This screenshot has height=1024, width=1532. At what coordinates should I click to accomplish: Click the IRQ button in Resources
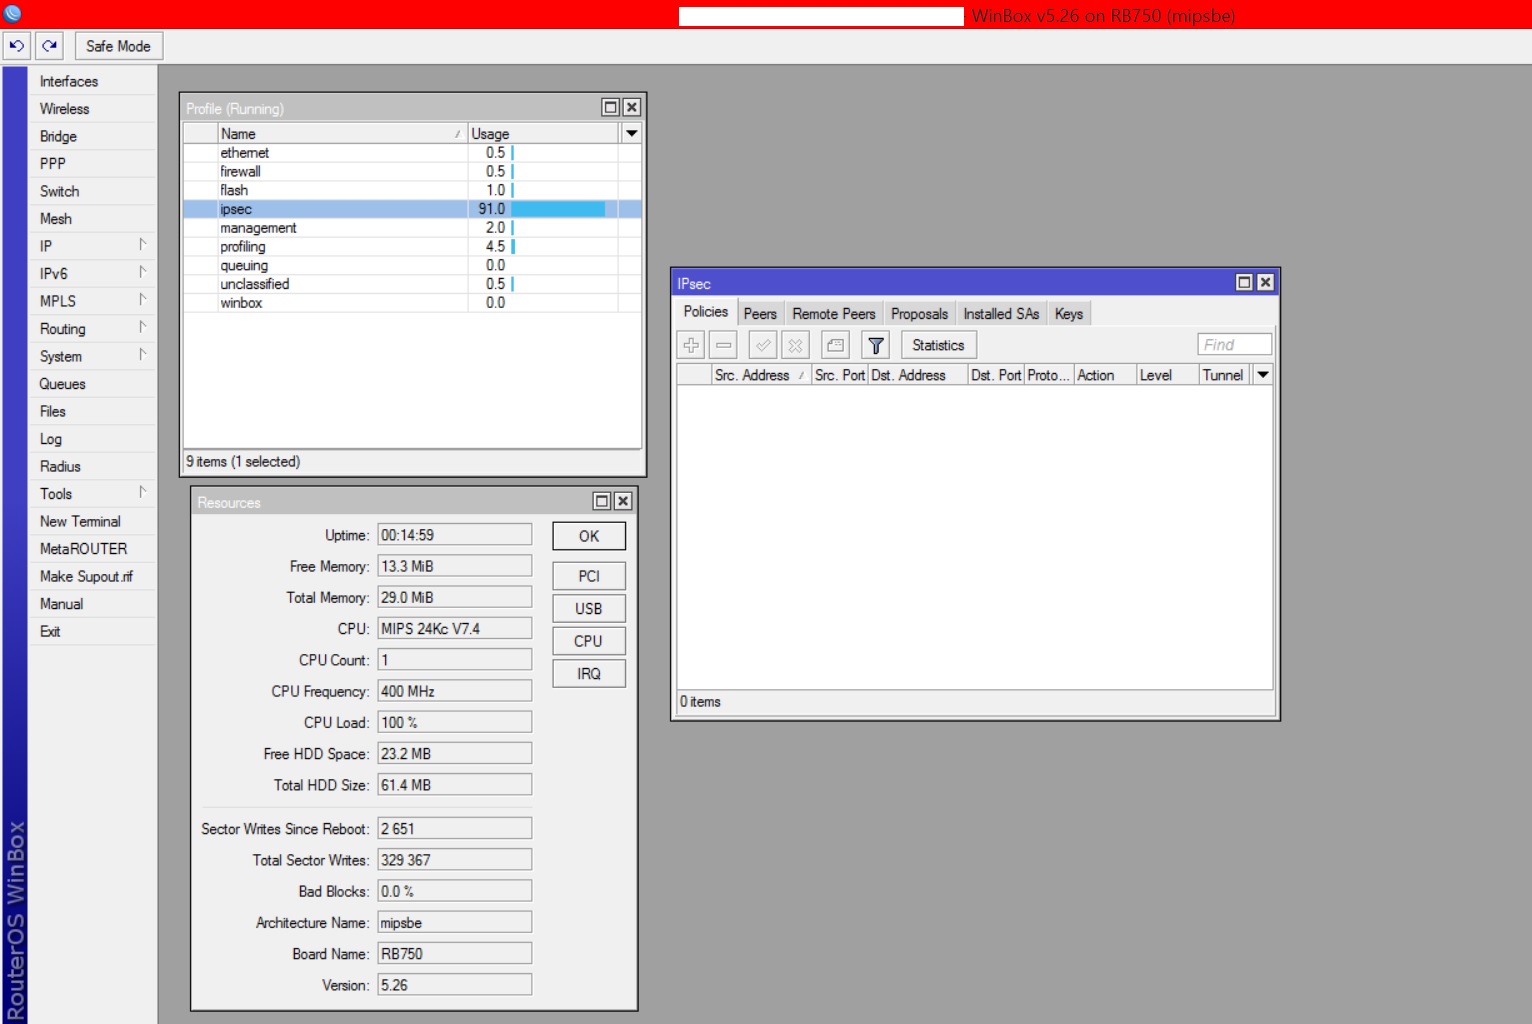pos(589,674)
